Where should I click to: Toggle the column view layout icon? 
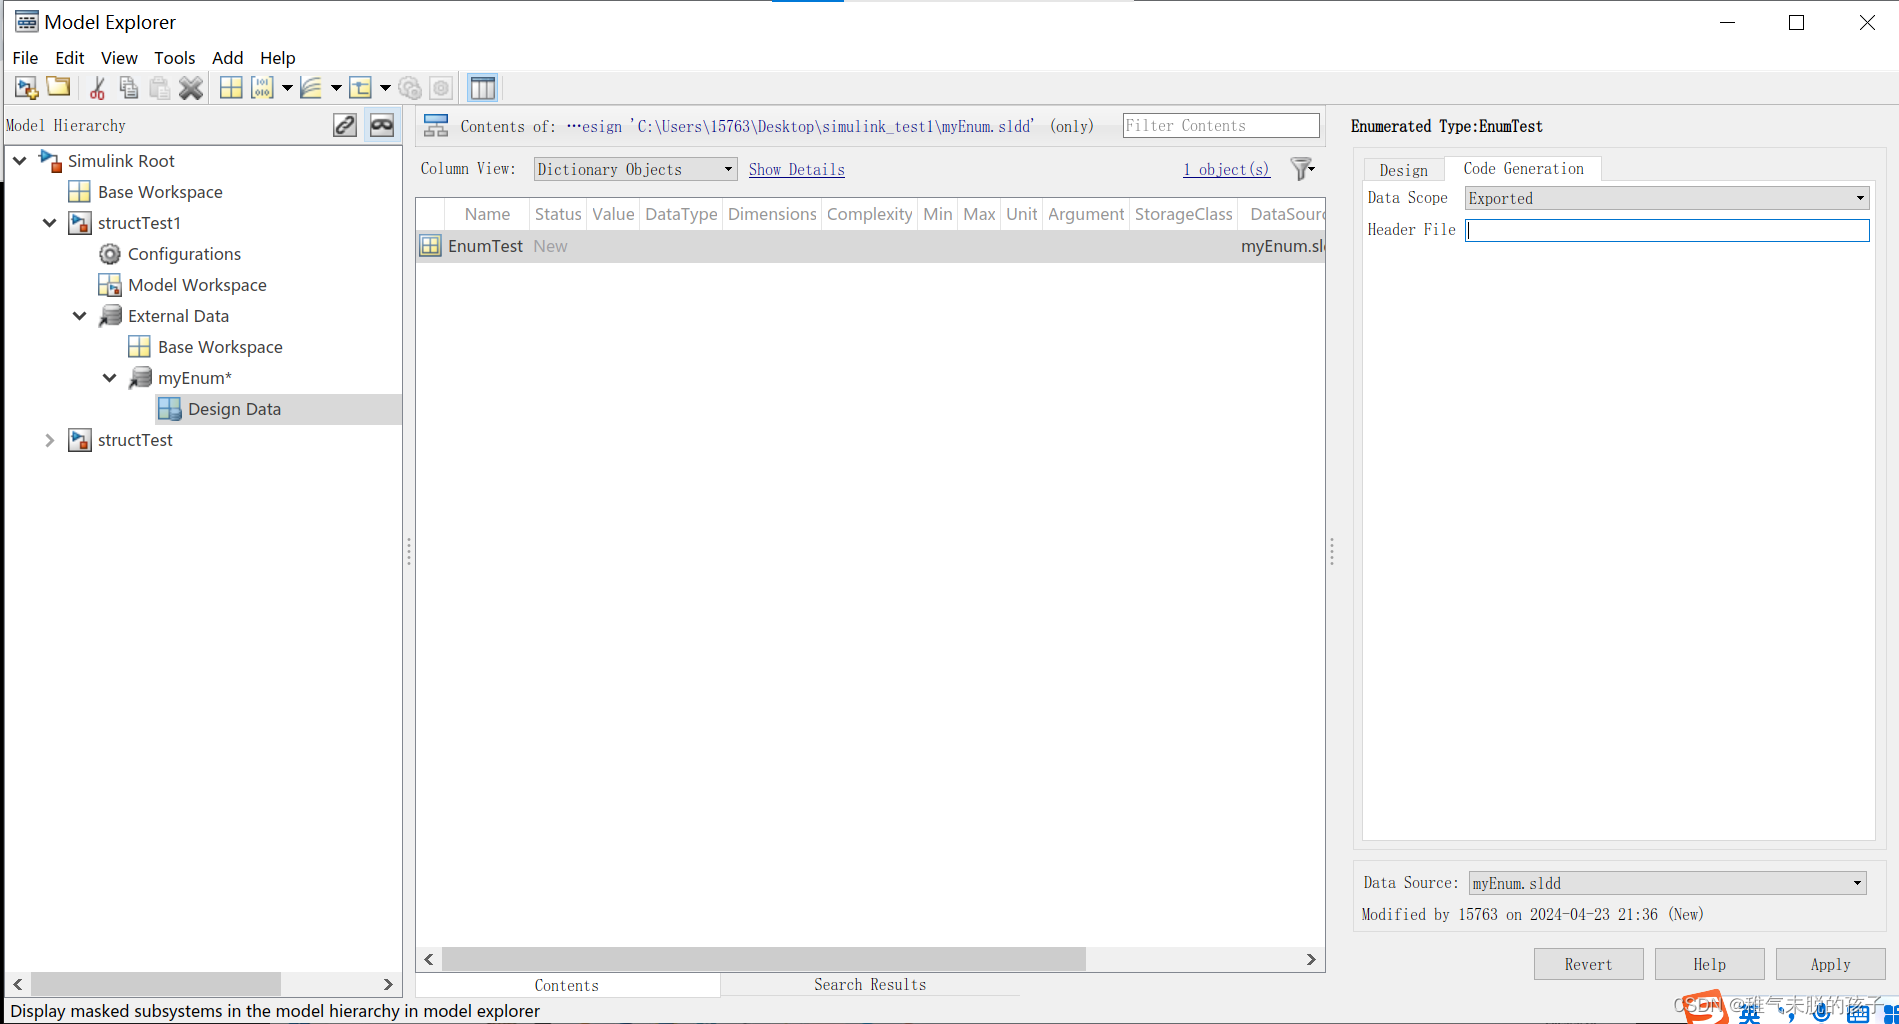coord(483,88)
